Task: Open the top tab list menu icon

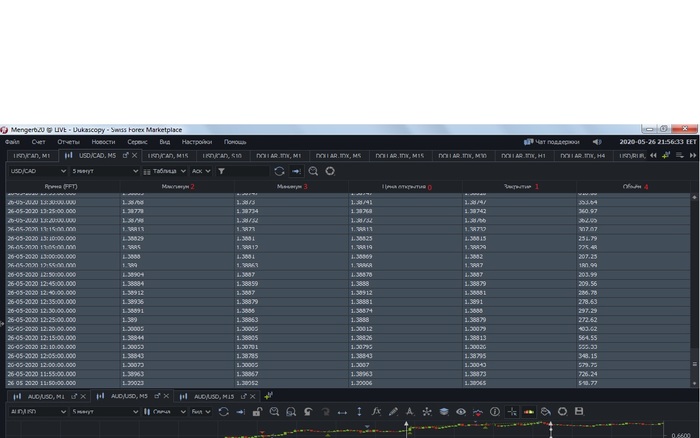Action: pos(680,155)
